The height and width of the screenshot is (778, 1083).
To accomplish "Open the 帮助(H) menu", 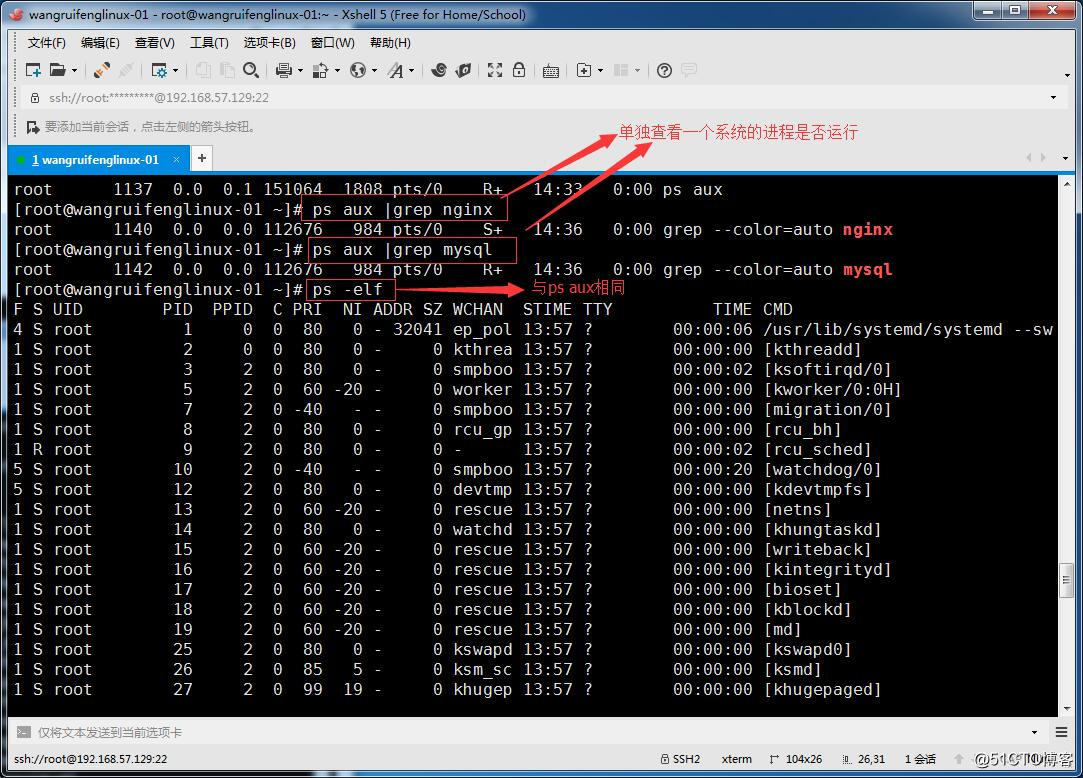I will coord(390,43).
